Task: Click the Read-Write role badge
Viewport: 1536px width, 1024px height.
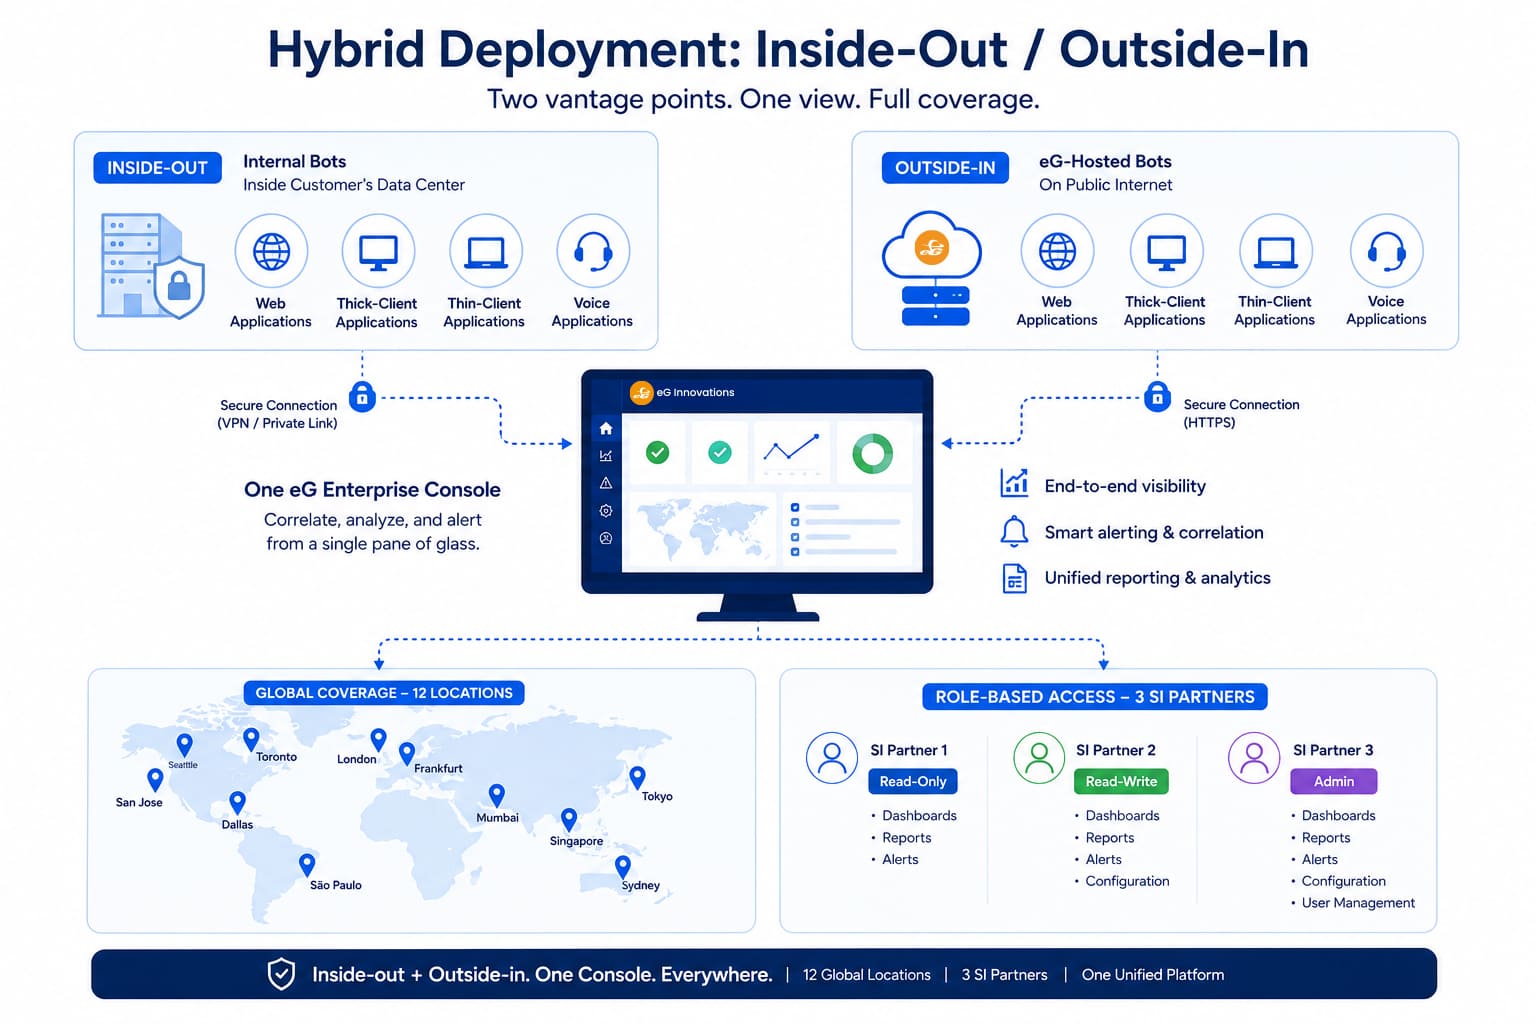Action: pyautogui.click(x=1121, y=781)
